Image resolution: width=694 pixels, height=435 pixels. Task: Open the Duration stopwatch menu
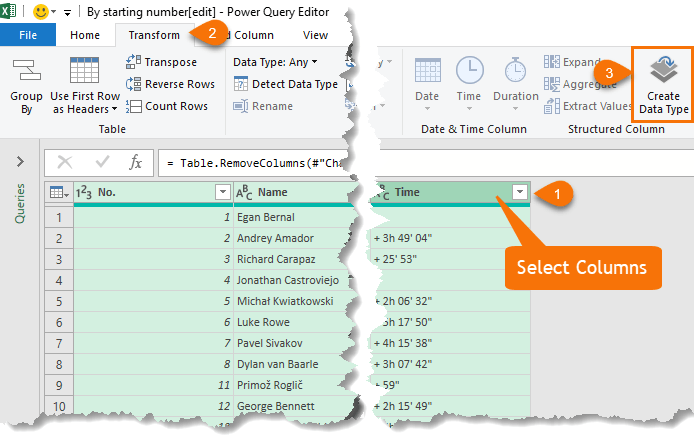[516, 84]
